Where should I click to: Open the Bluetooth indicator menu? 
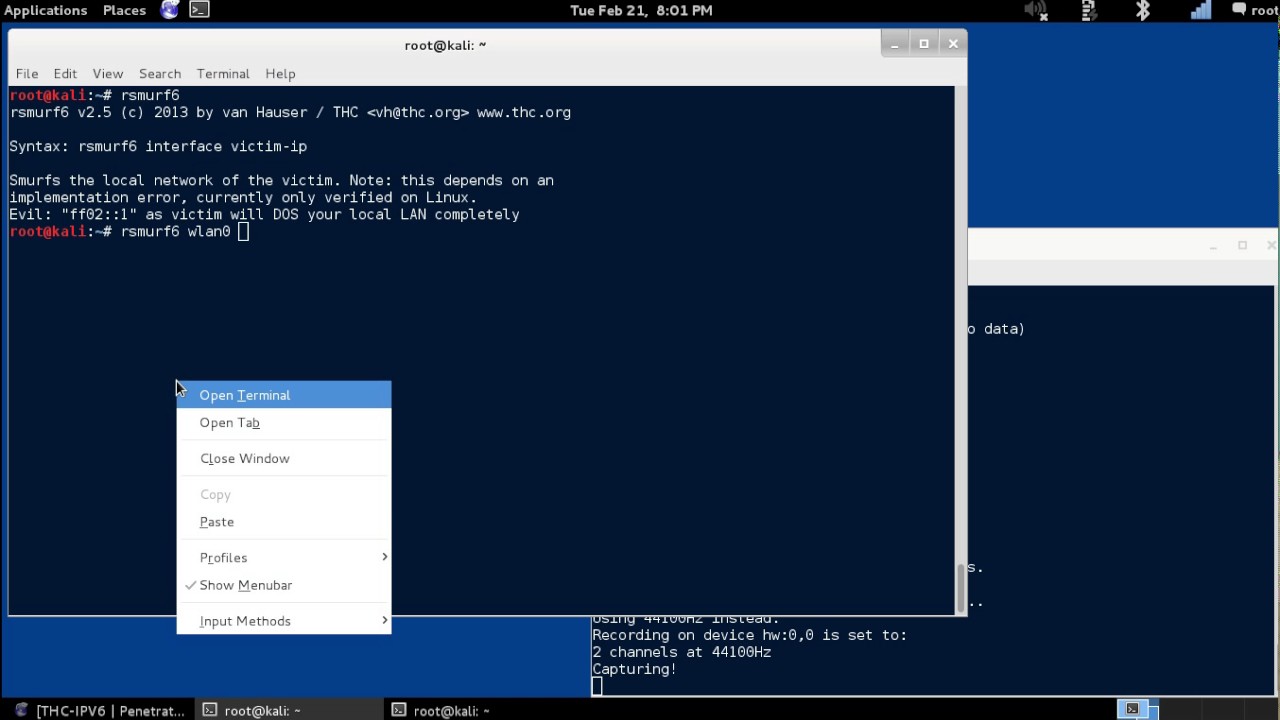pos(1142,10)
